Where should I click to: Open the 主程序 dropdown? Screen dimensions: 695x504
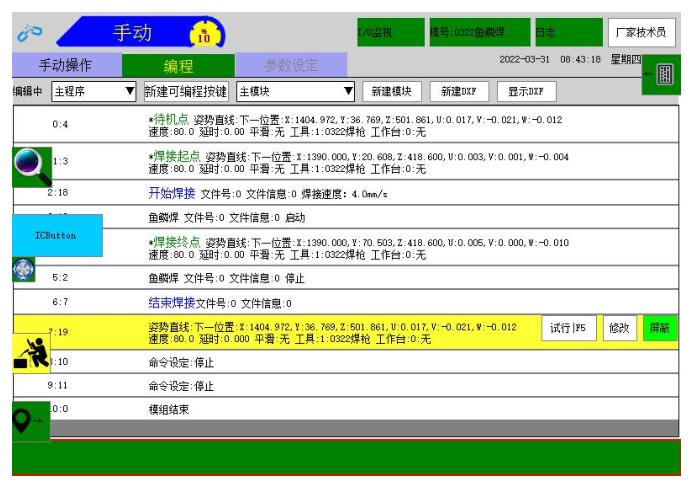94,91
